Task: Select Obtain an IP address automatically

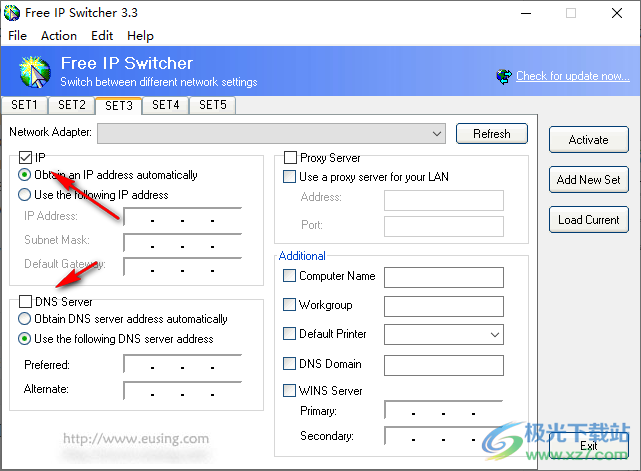Action: (x=25, y=175)
